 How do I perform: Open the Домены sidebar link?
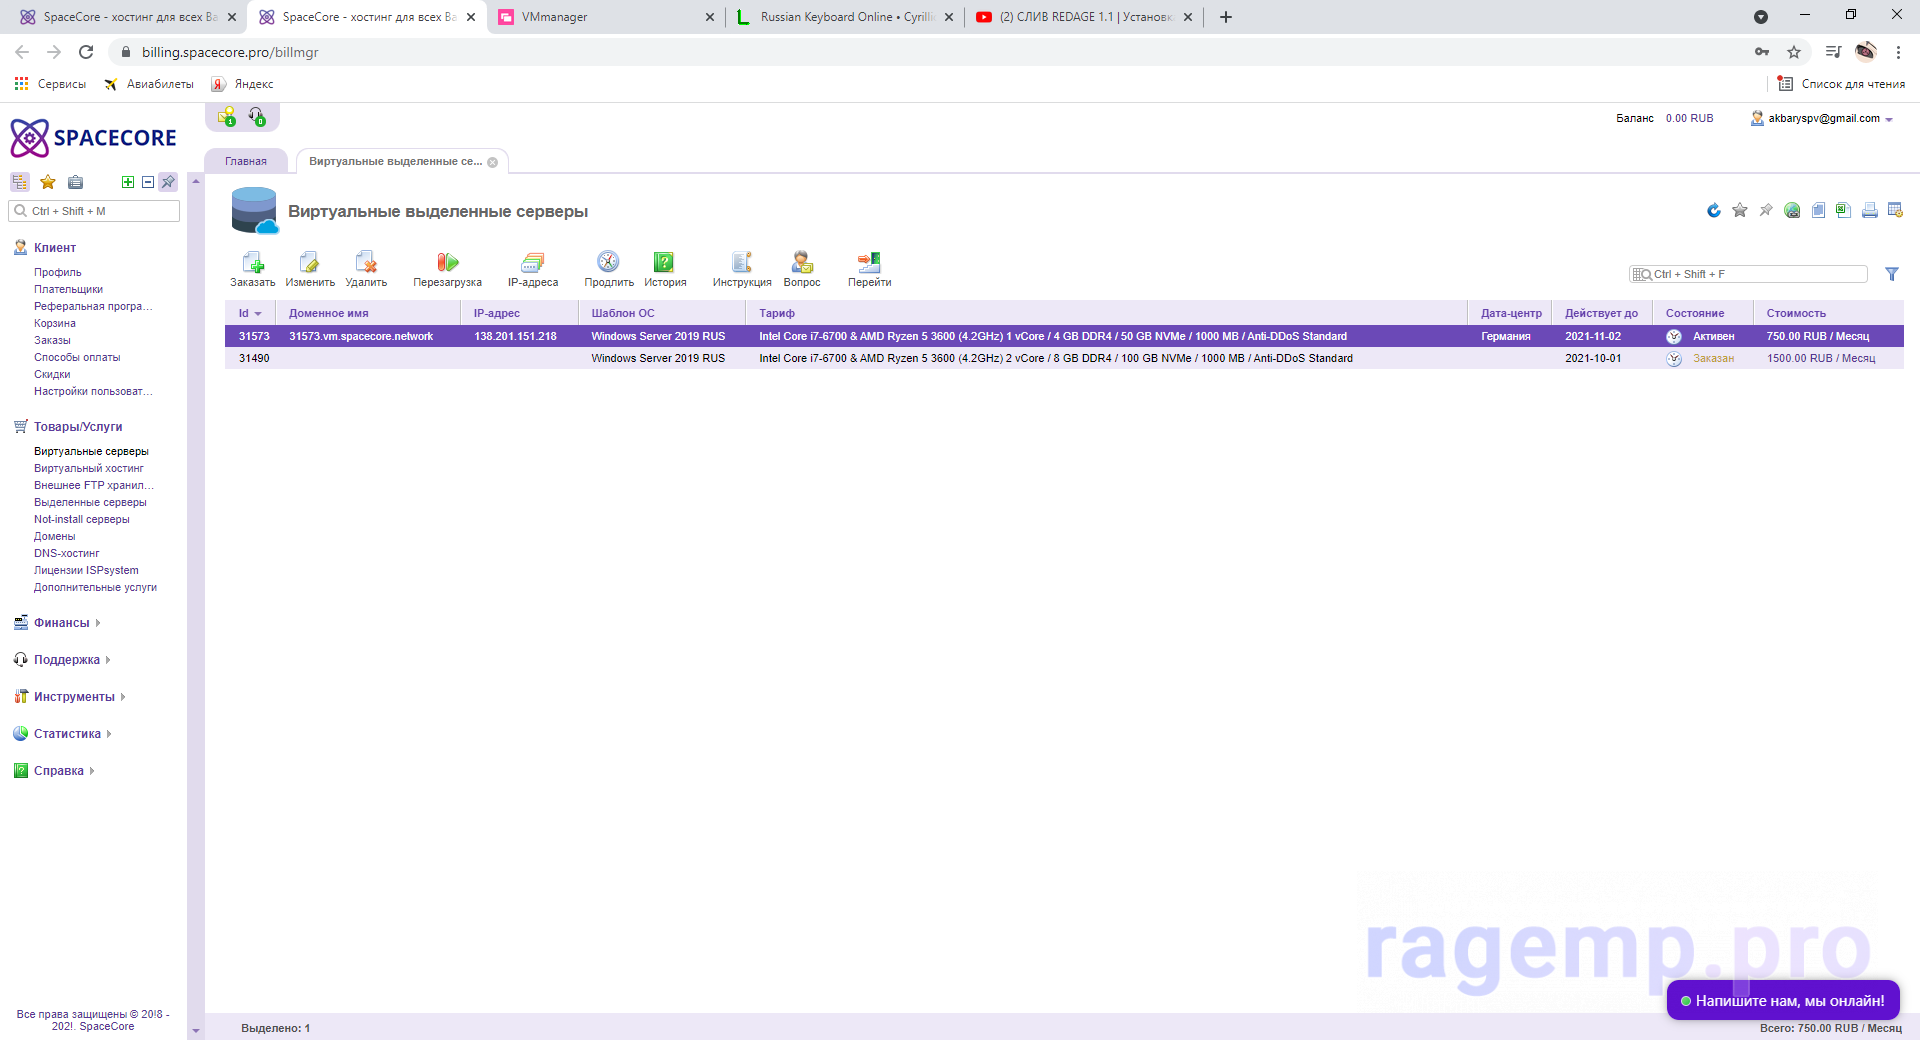[55, 536]
